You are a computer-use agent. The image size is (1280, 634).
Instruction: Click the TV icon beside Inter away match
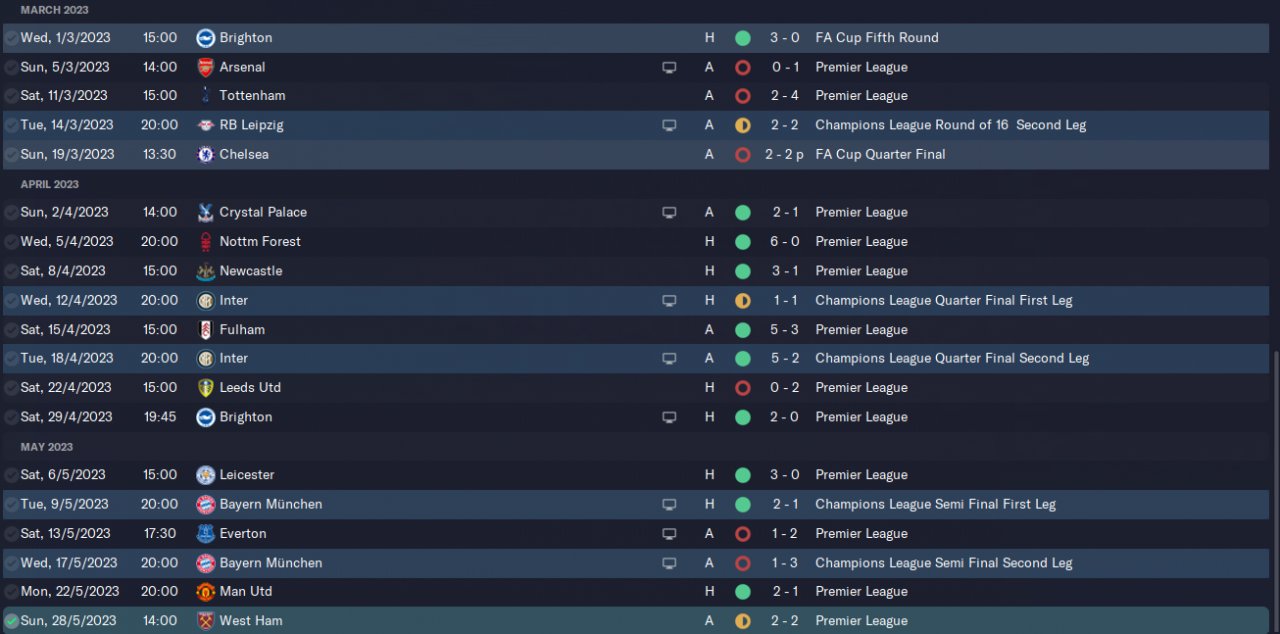coord(669,358)
